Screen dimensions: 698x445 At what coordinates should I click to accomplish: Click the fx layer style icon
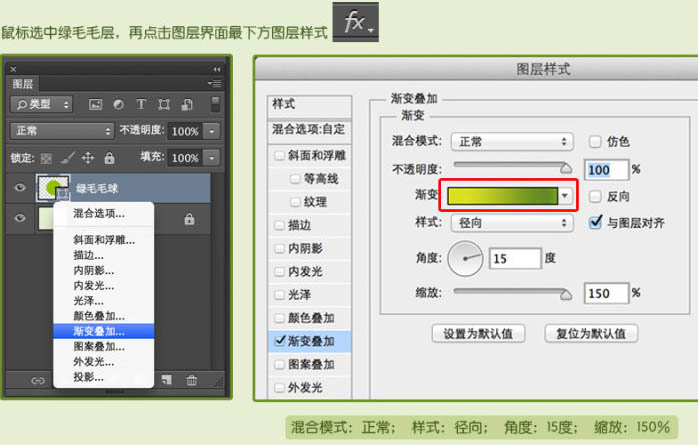tap(356, 22)
